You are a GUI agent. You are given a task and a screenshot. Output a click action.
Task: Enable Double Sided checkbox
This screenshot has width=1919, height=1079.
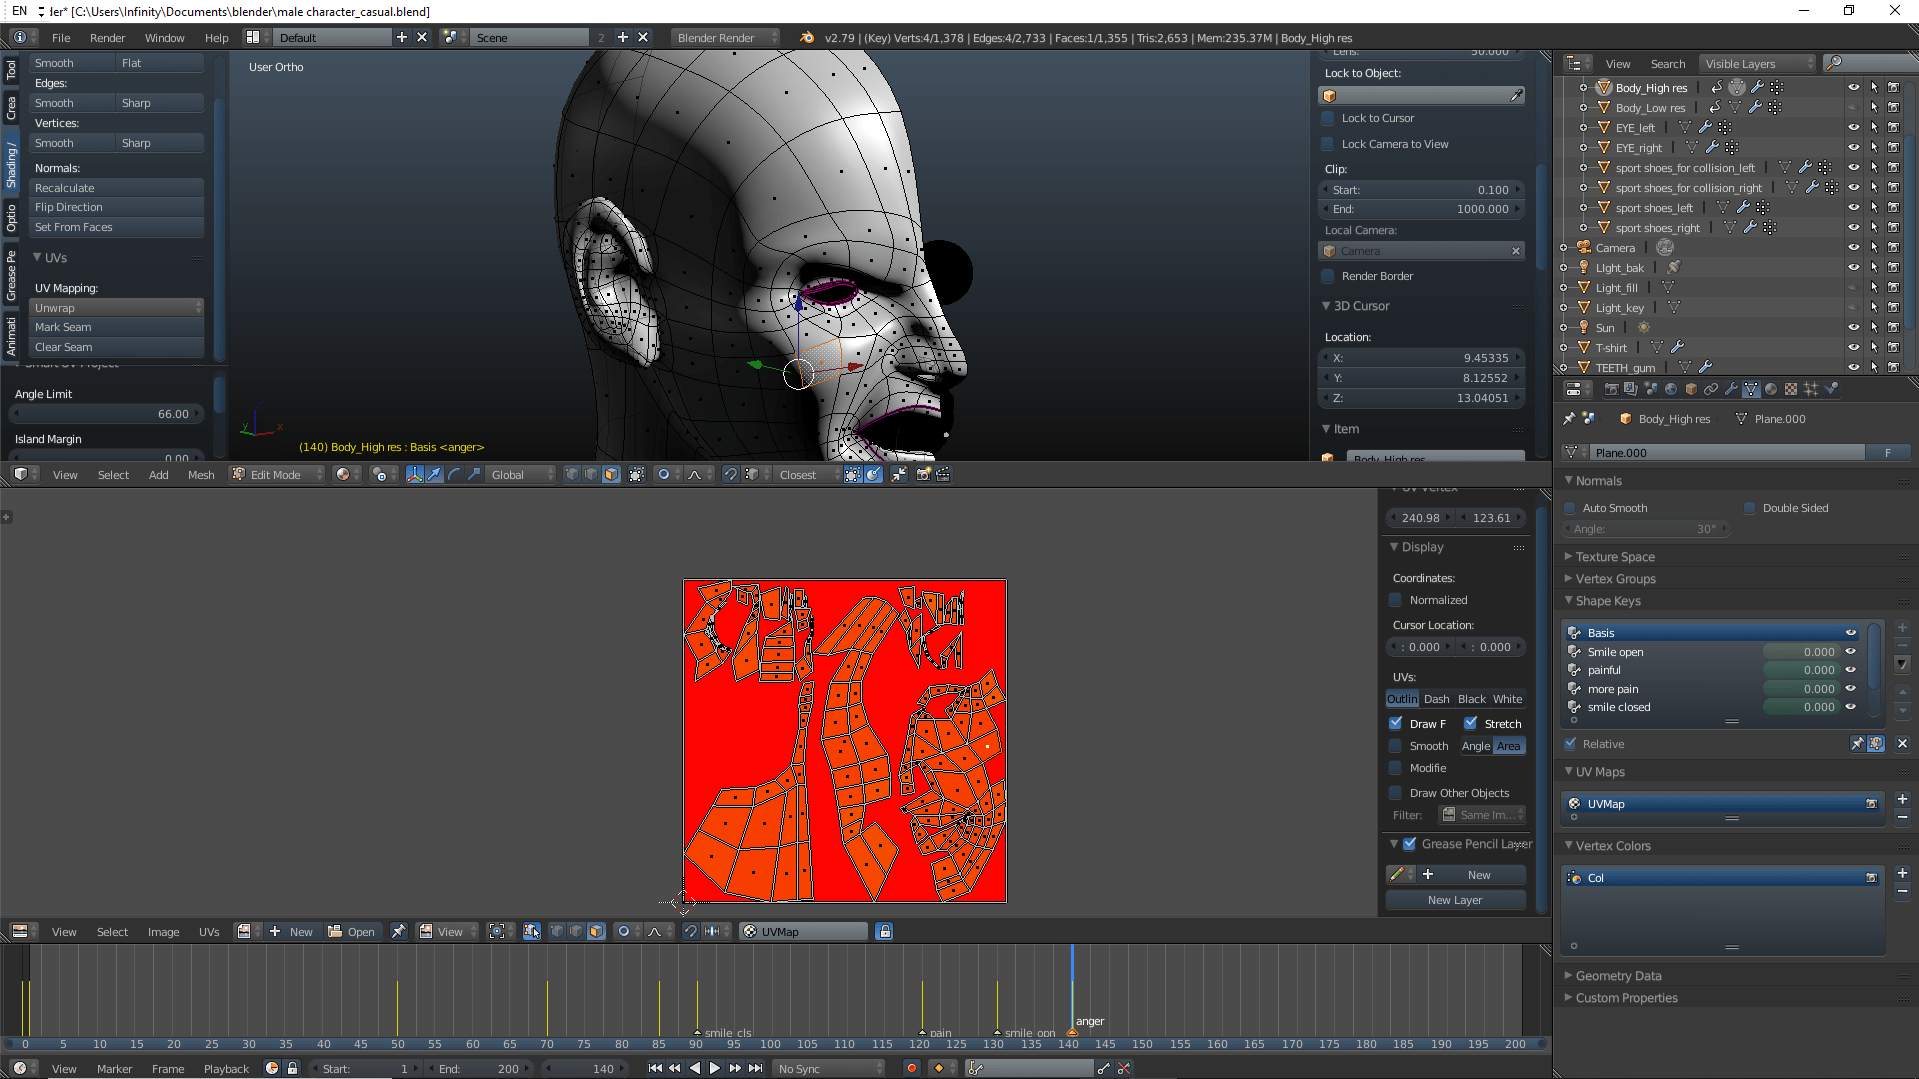[1750, 508]
